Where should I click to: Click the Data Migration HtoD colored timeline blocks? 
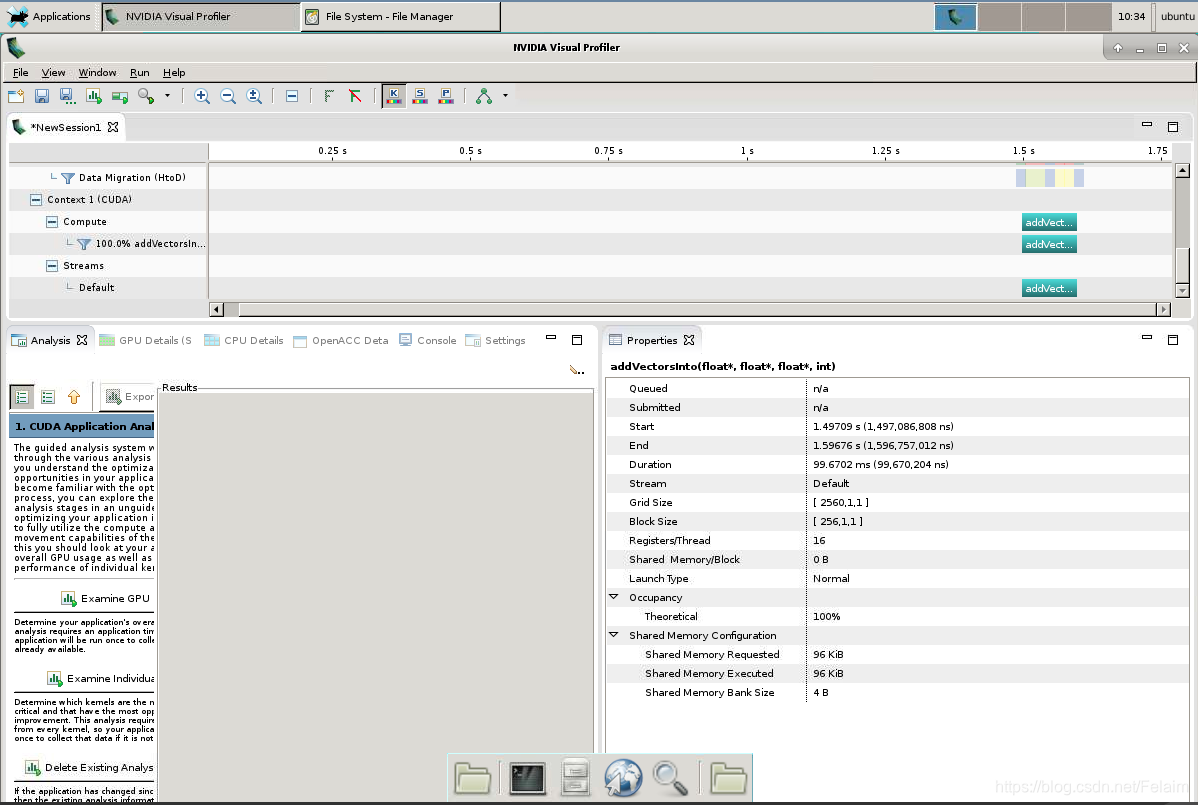1050,178
